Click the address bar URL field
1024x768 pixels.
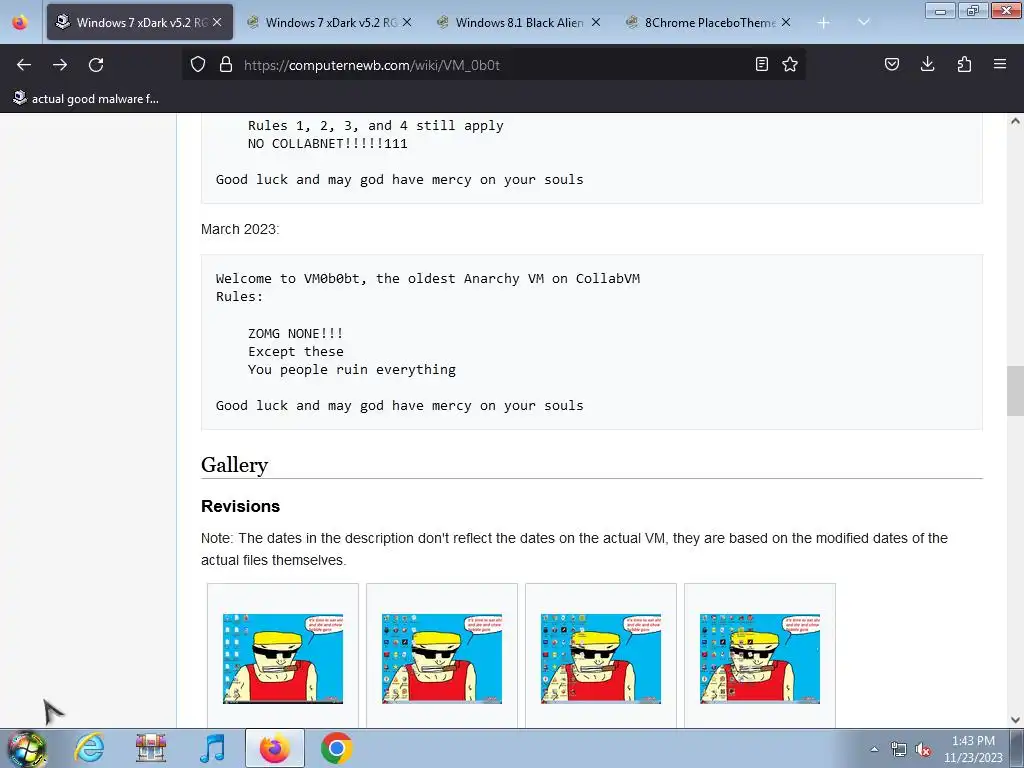point(494,65)
